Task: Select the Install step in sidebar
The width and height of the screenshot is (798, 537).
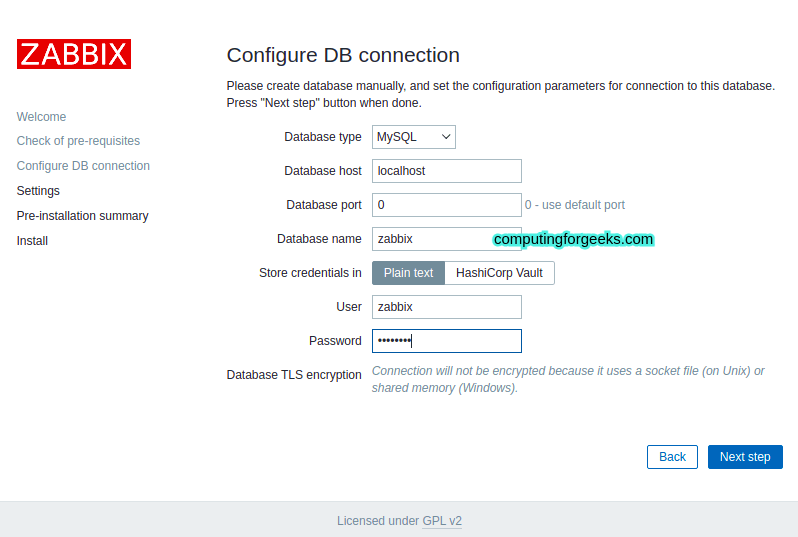Action: click(x=32, y=241)
